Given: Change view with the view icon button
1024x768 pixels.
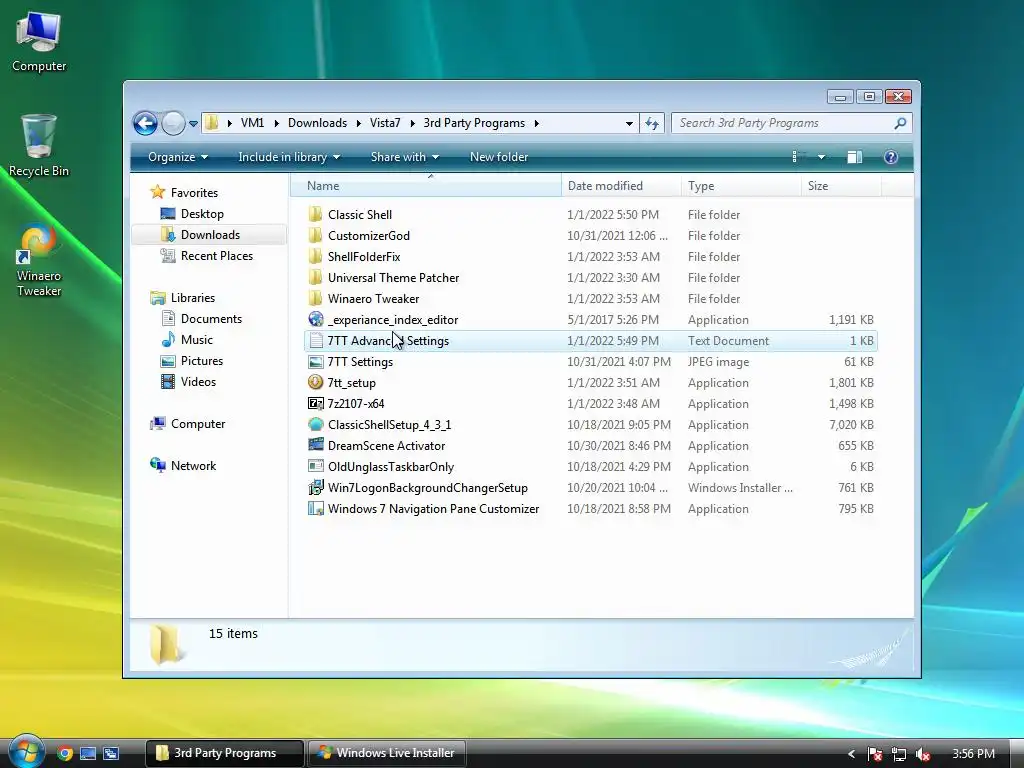Looking at the screenshot, I should 798,157.
